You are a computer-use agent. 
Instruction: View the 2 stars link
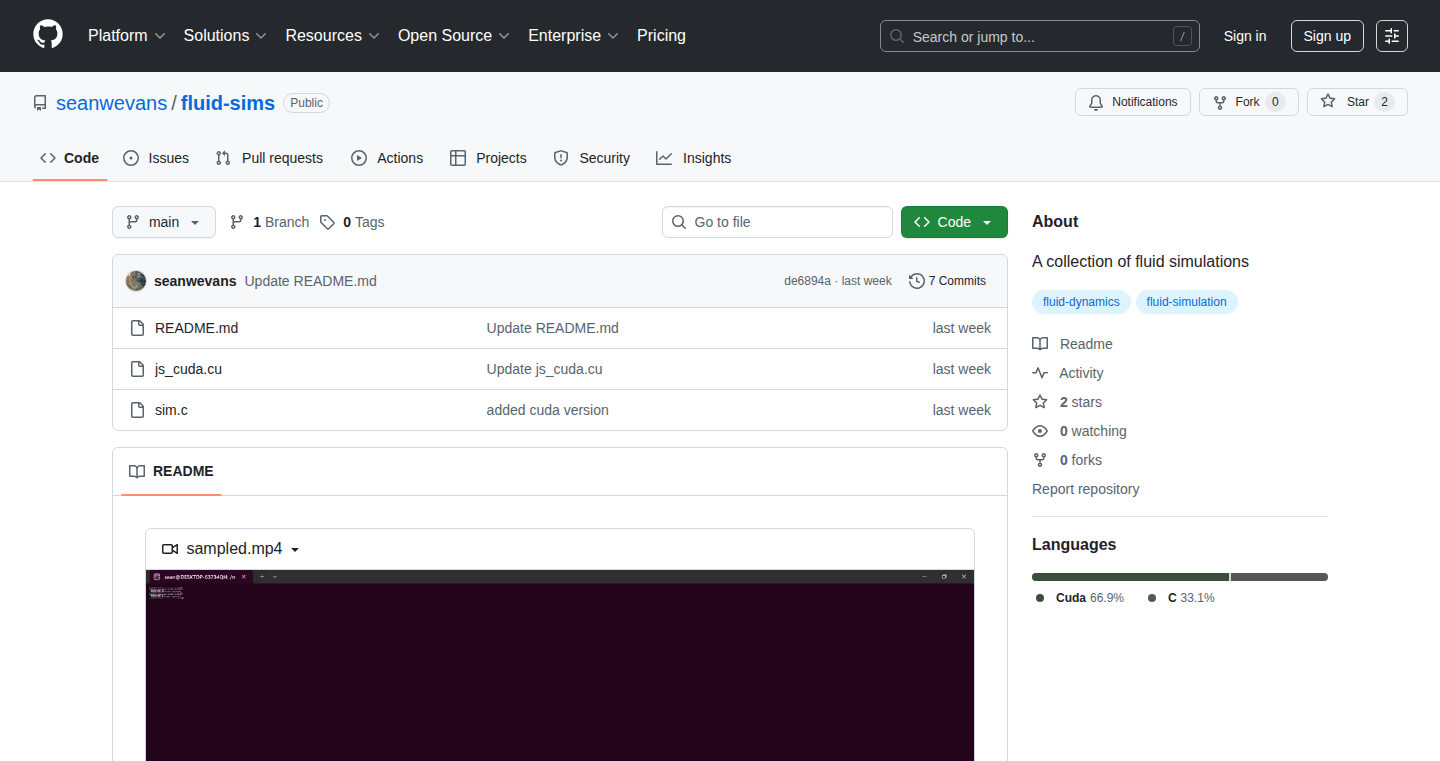click(x=1067, y=402)
